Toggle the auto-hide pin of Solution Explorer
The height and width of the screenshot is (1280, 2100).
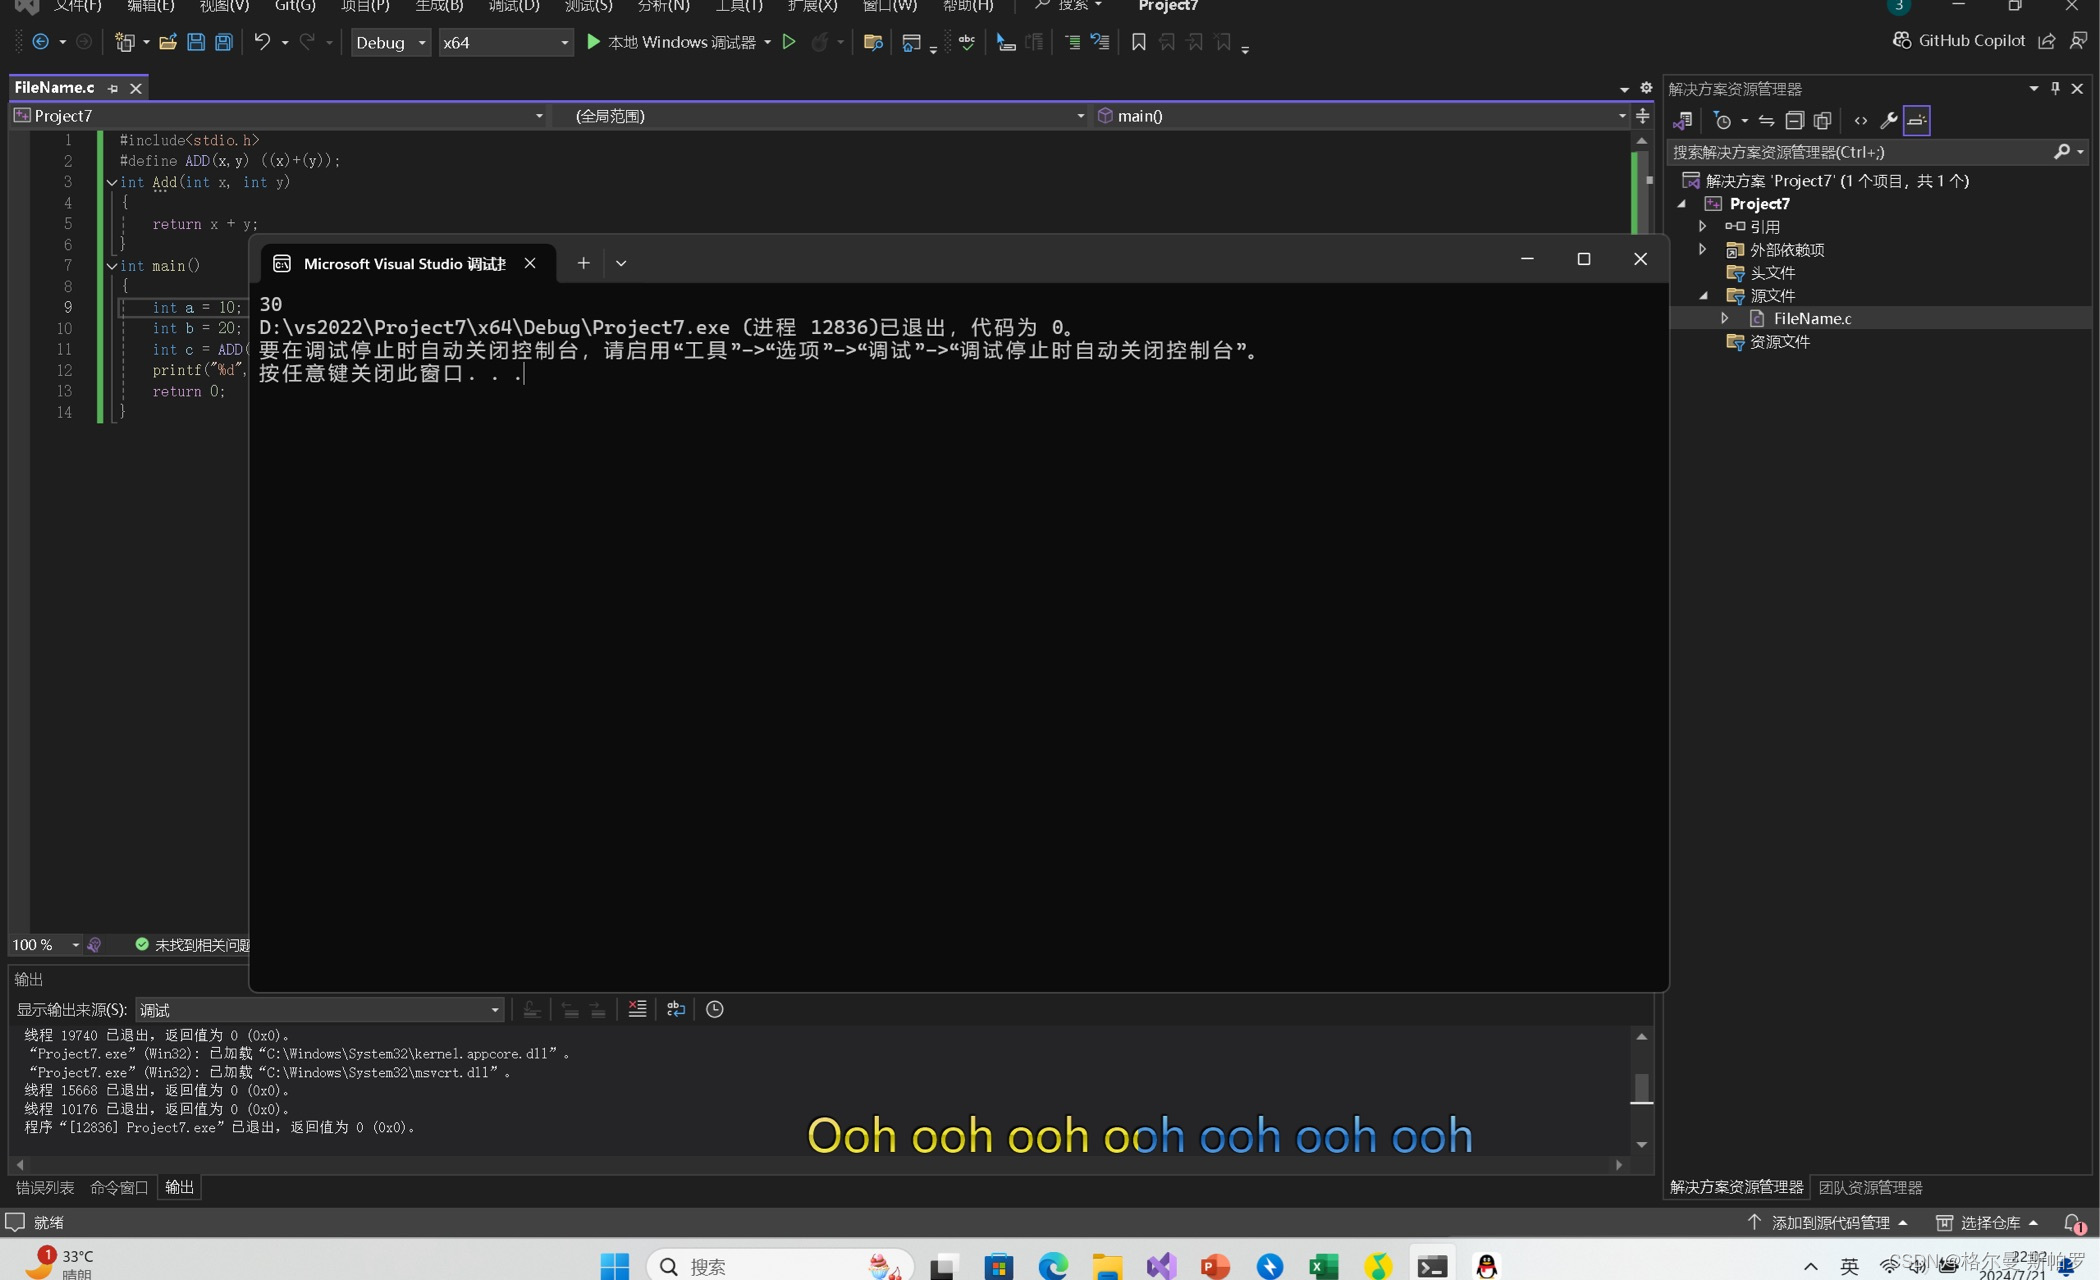click(x=2055, y=88)
